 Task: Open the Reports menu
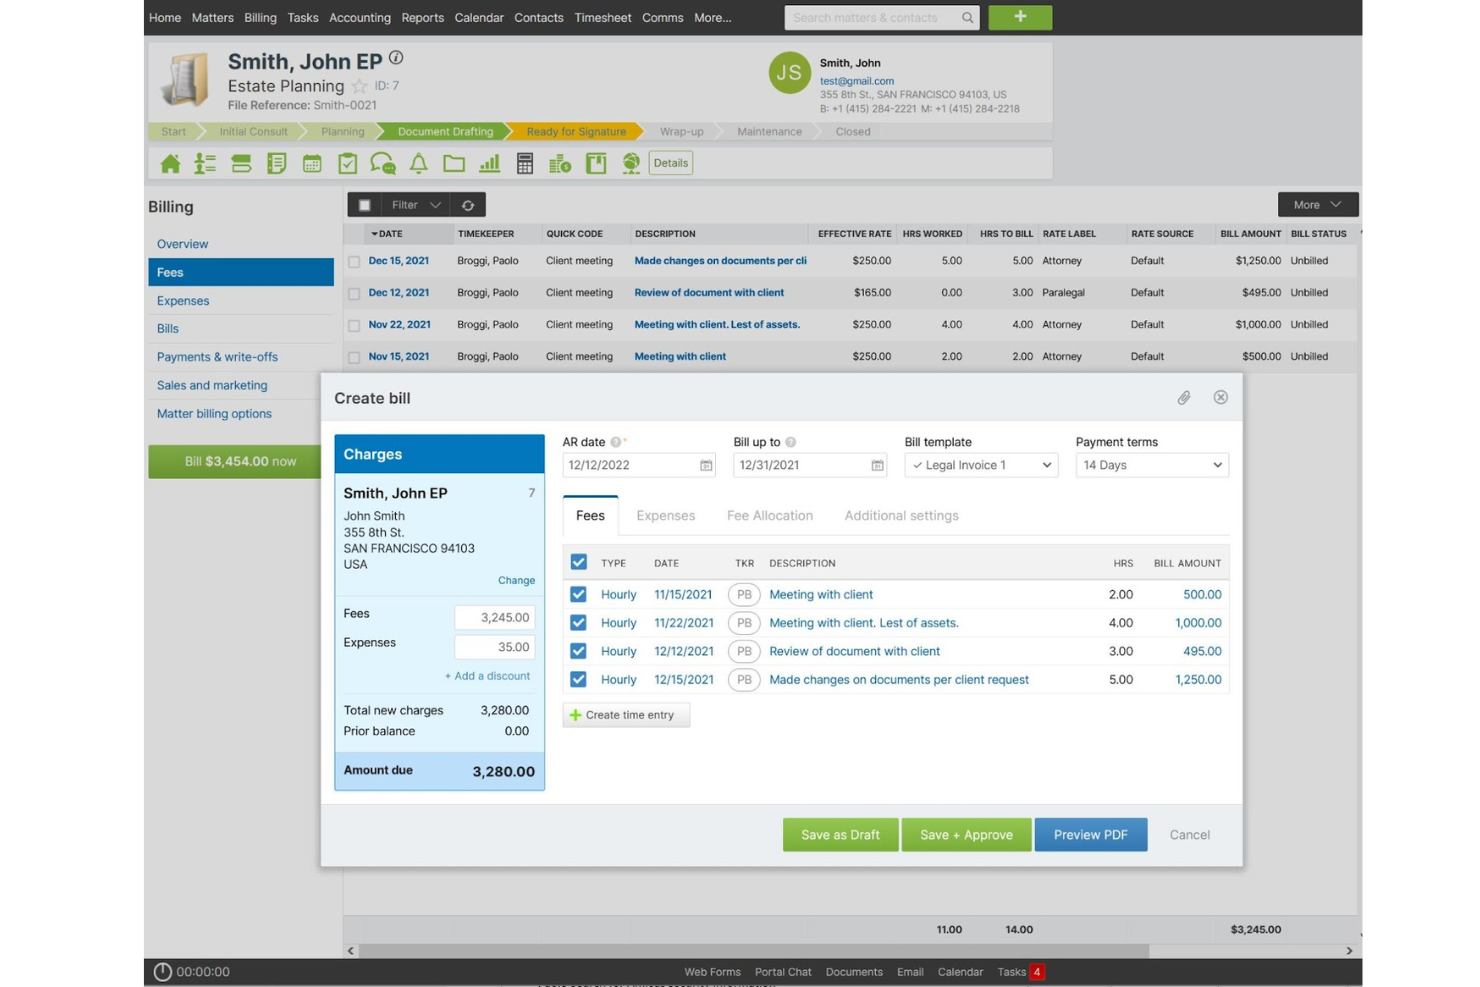[422, 18]
